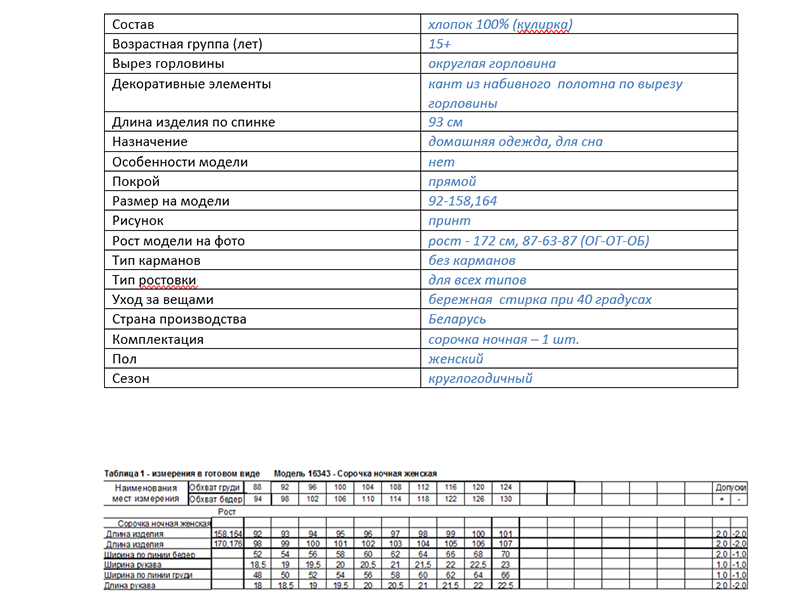Click the "Допуски" column header

[x=731, y=488]
